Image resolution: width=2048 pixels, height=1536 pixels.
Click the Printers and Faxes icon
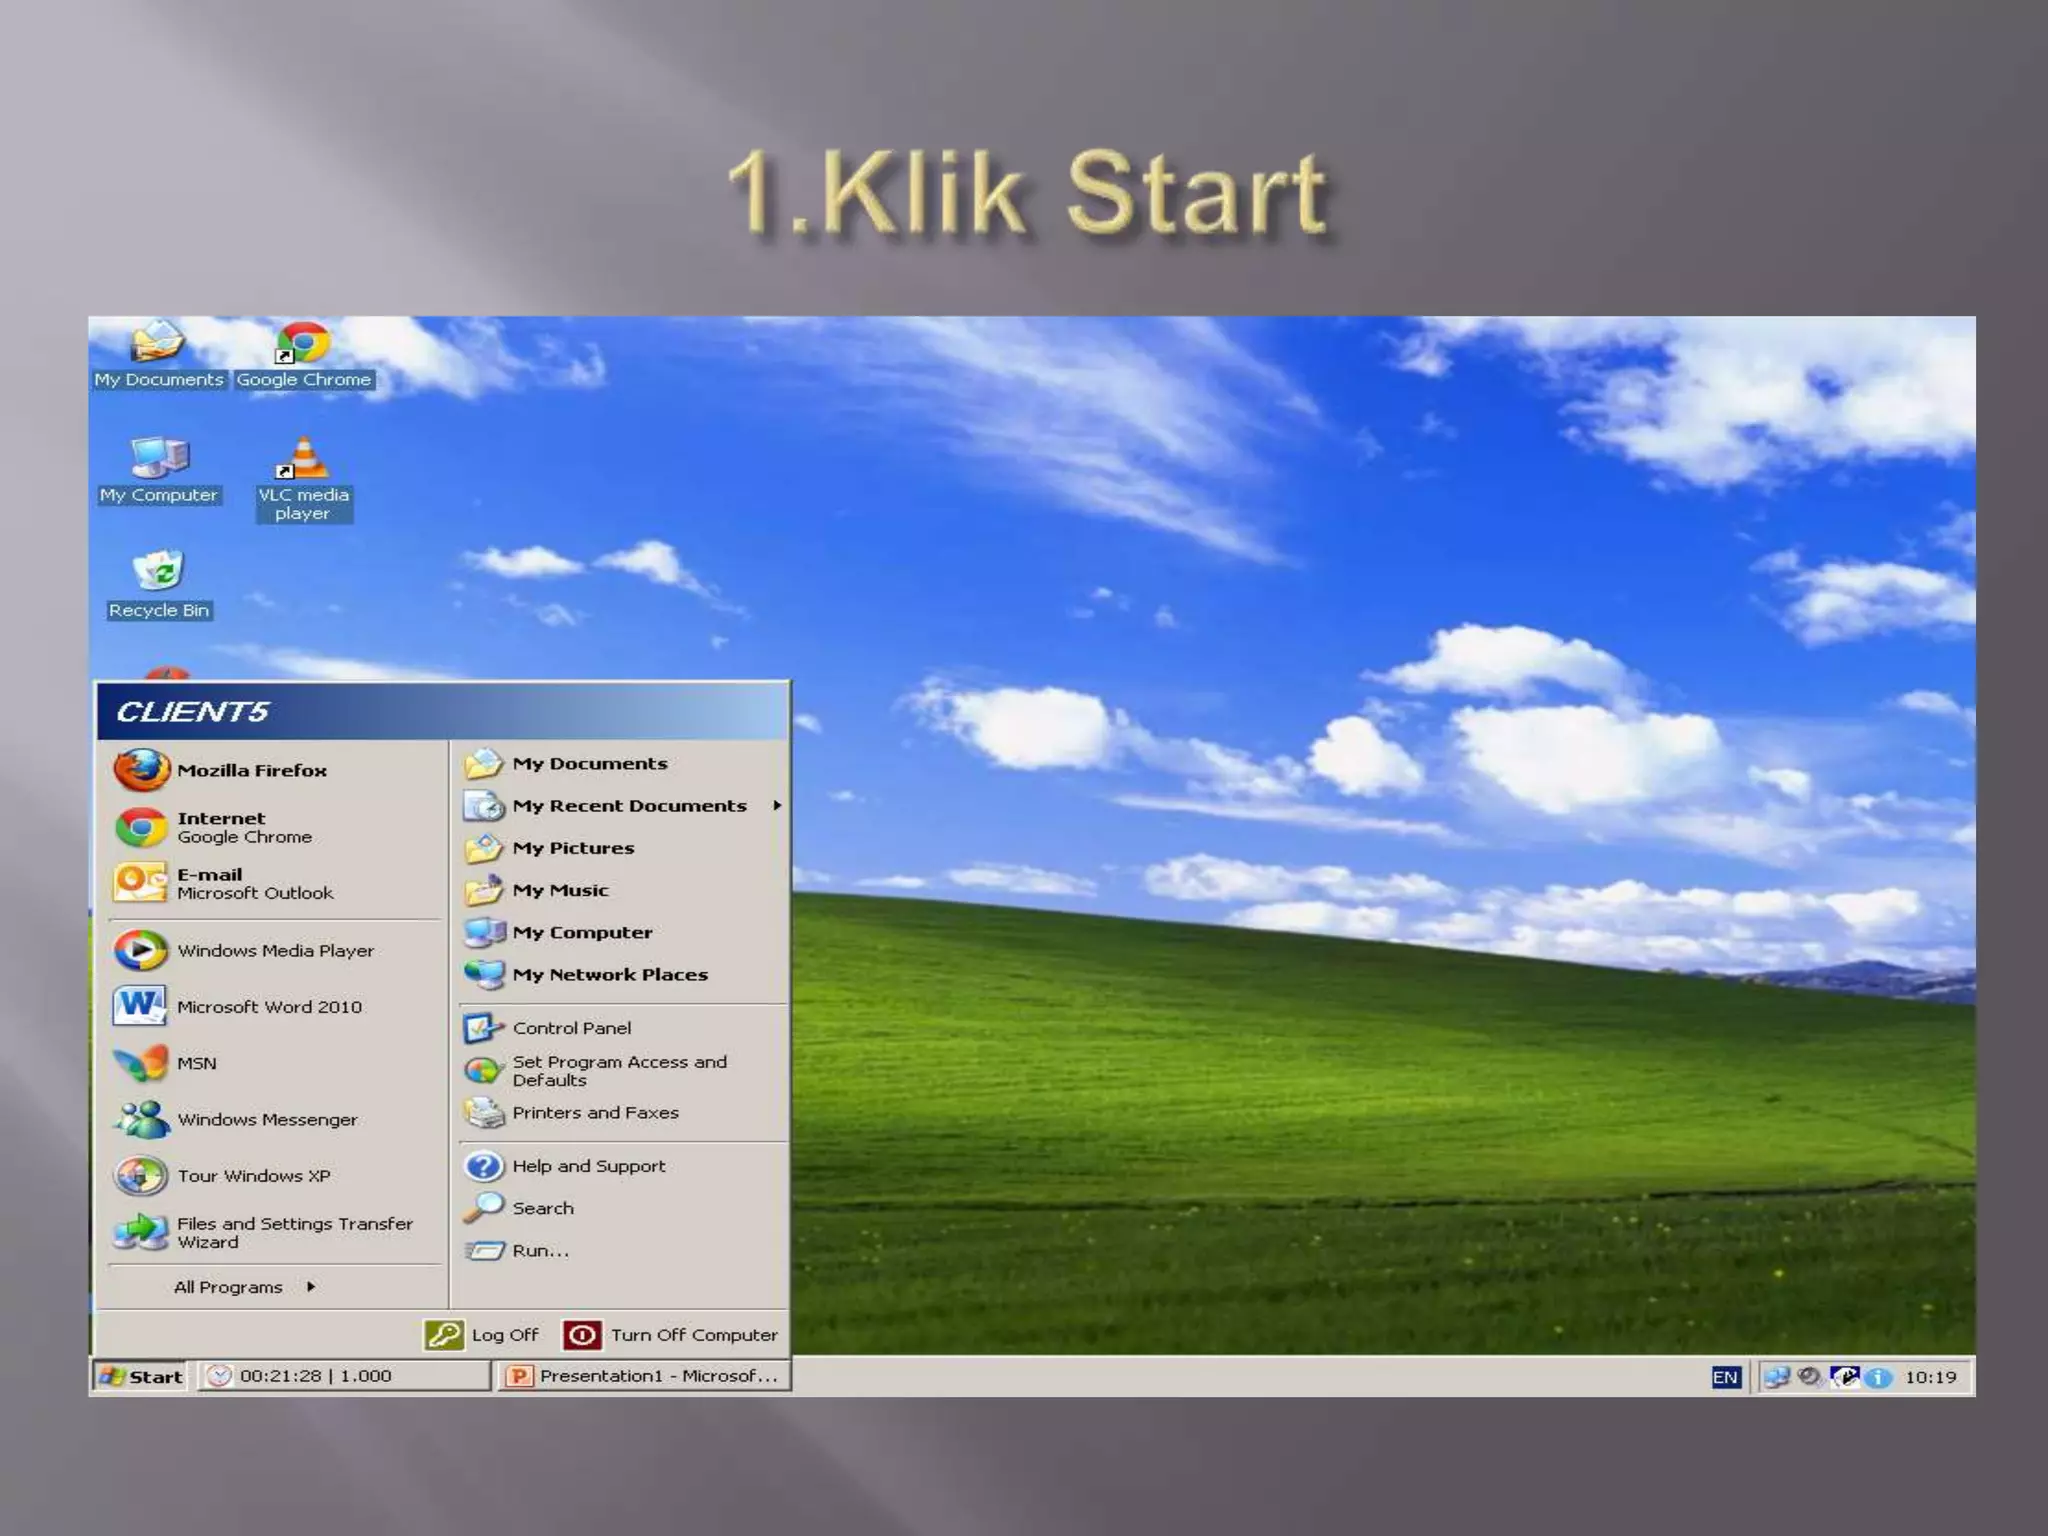pyautogui.click(x=484, y=1113)
